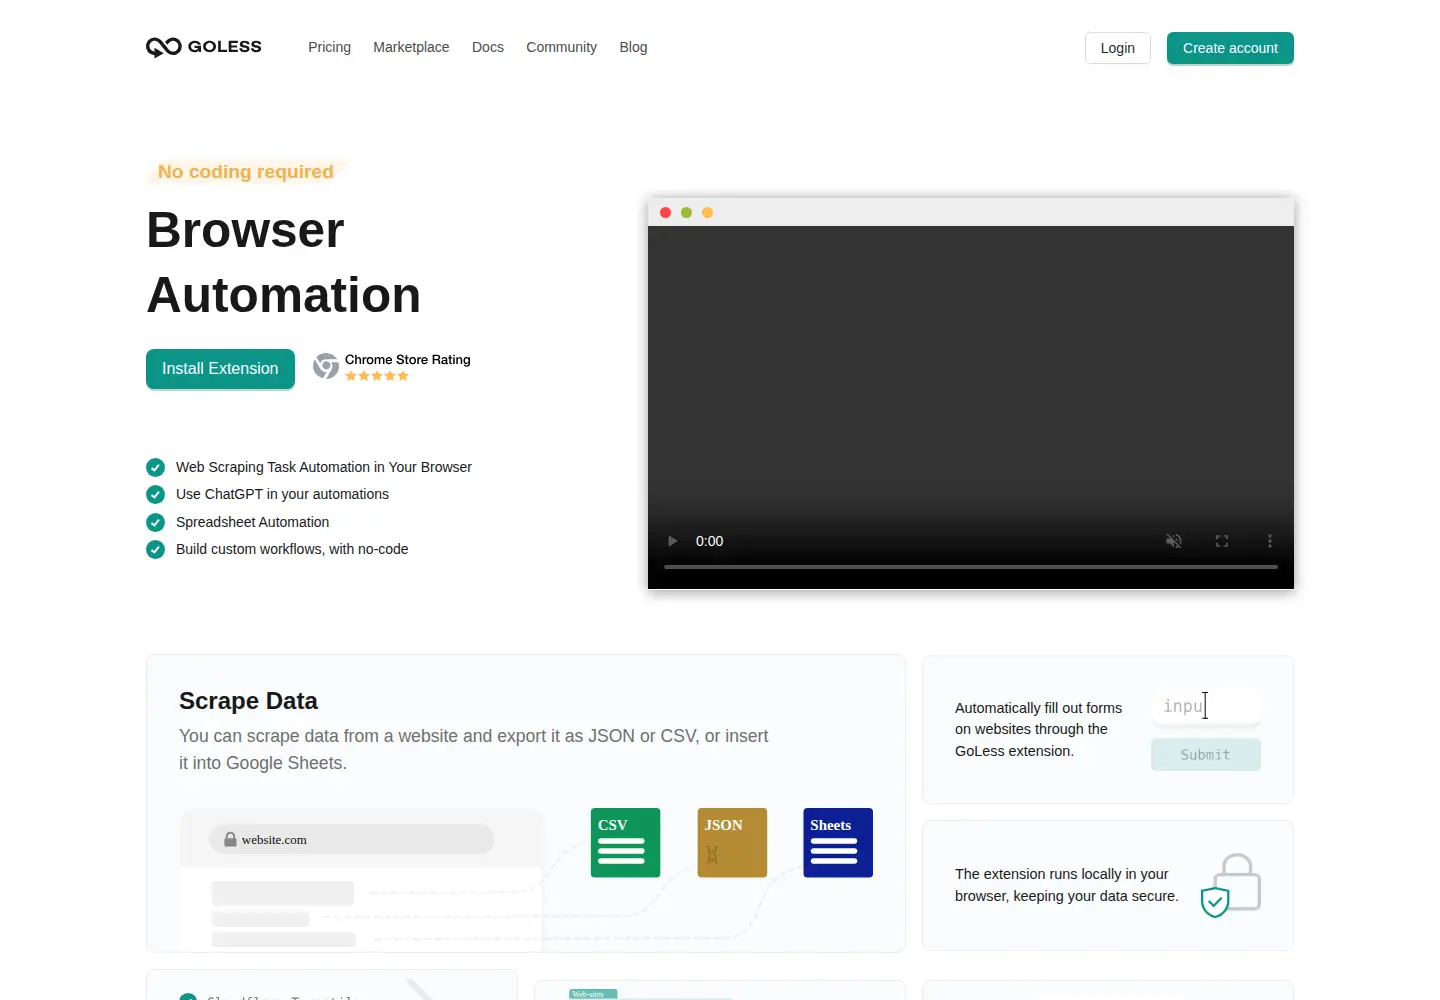Open the video more options menu
The width and height of the screenshot is (1440, 1000).
pos(1270,541)
